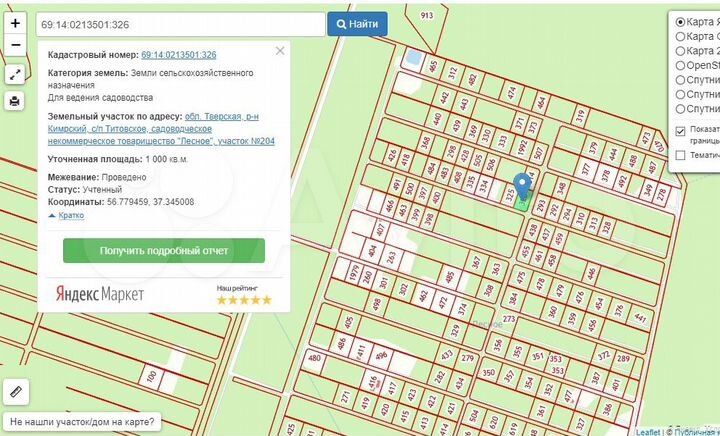Click the Найти search button
This screenshot has height=436, width=720.
pos(357,24)
